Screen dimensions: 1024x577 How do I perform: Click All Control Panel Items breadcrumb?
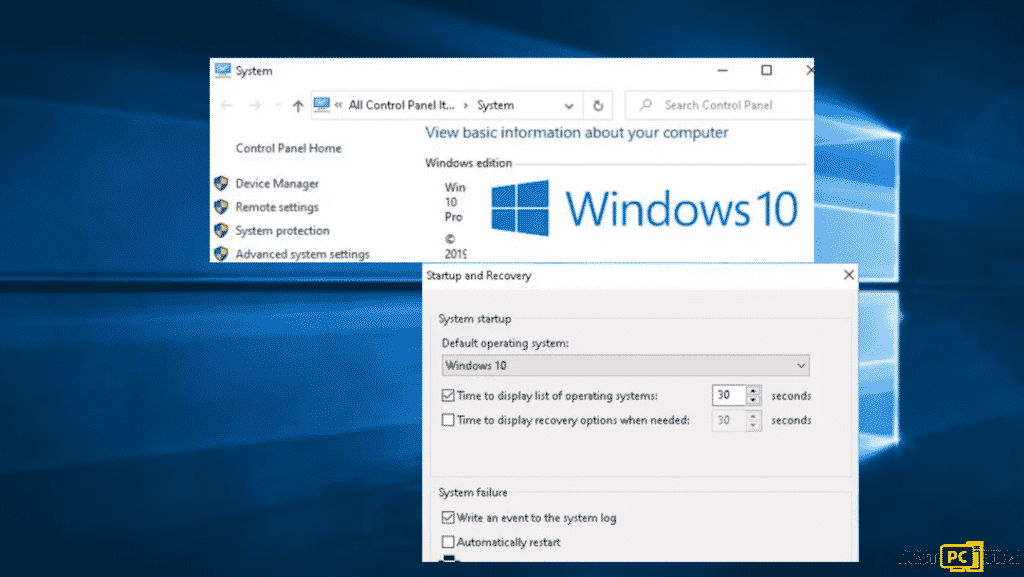(x=401, y=105)
